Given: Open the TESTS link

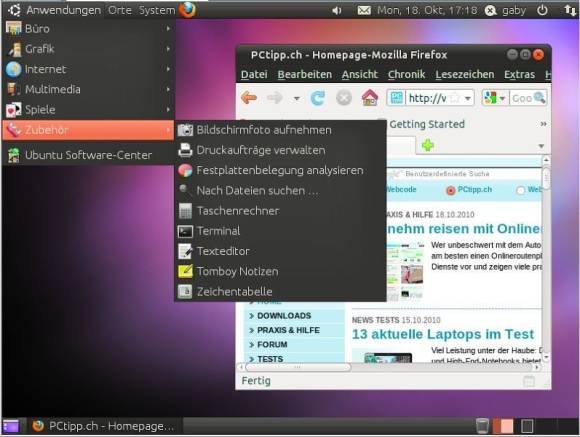Looking at the screenshot, I should point(270,359).
